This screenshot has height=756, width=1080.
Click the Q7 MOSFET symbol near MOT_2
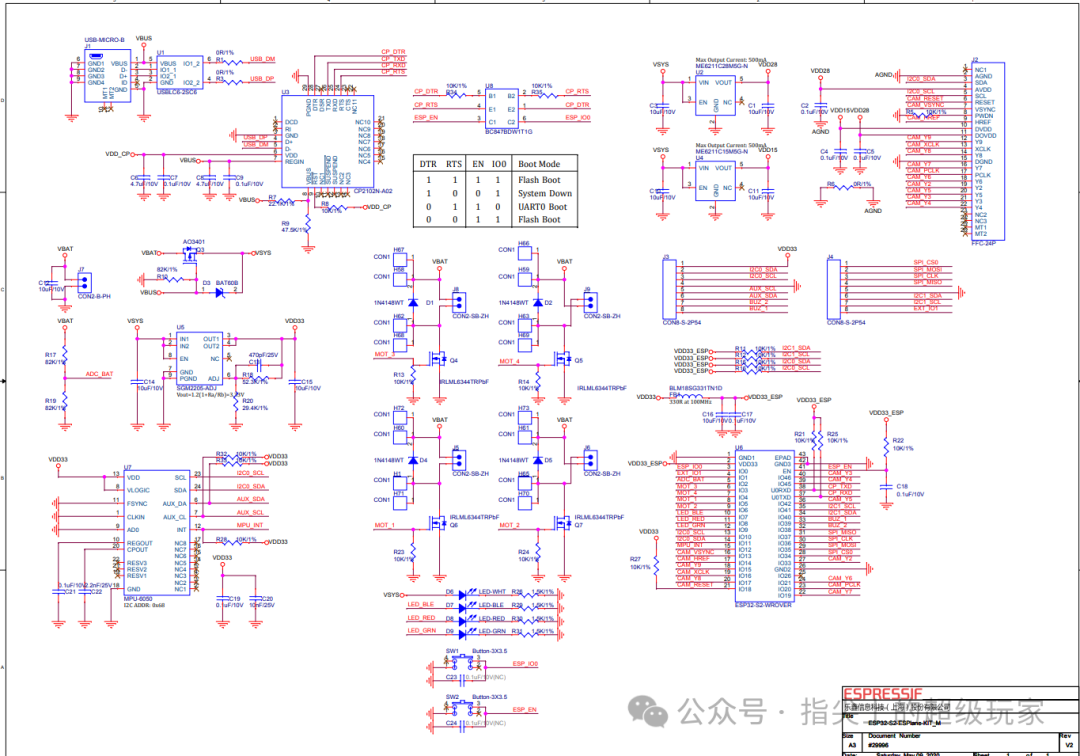563,522
